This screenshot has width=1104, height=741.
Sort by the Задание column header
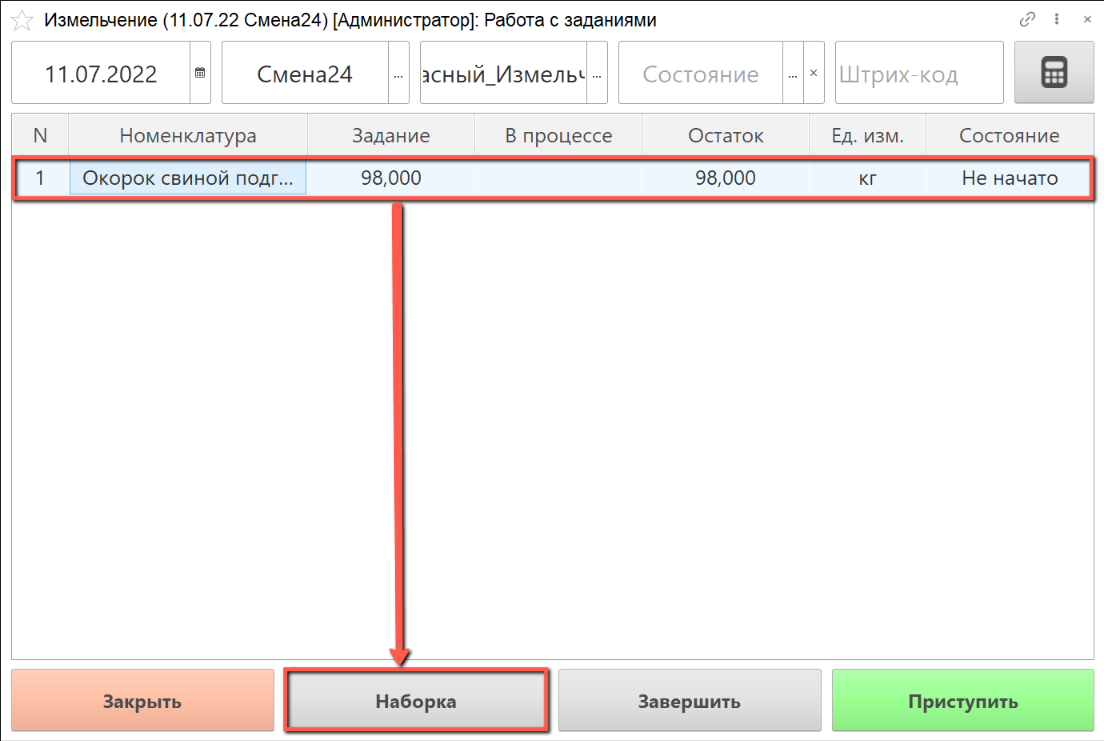click(391, 135)
